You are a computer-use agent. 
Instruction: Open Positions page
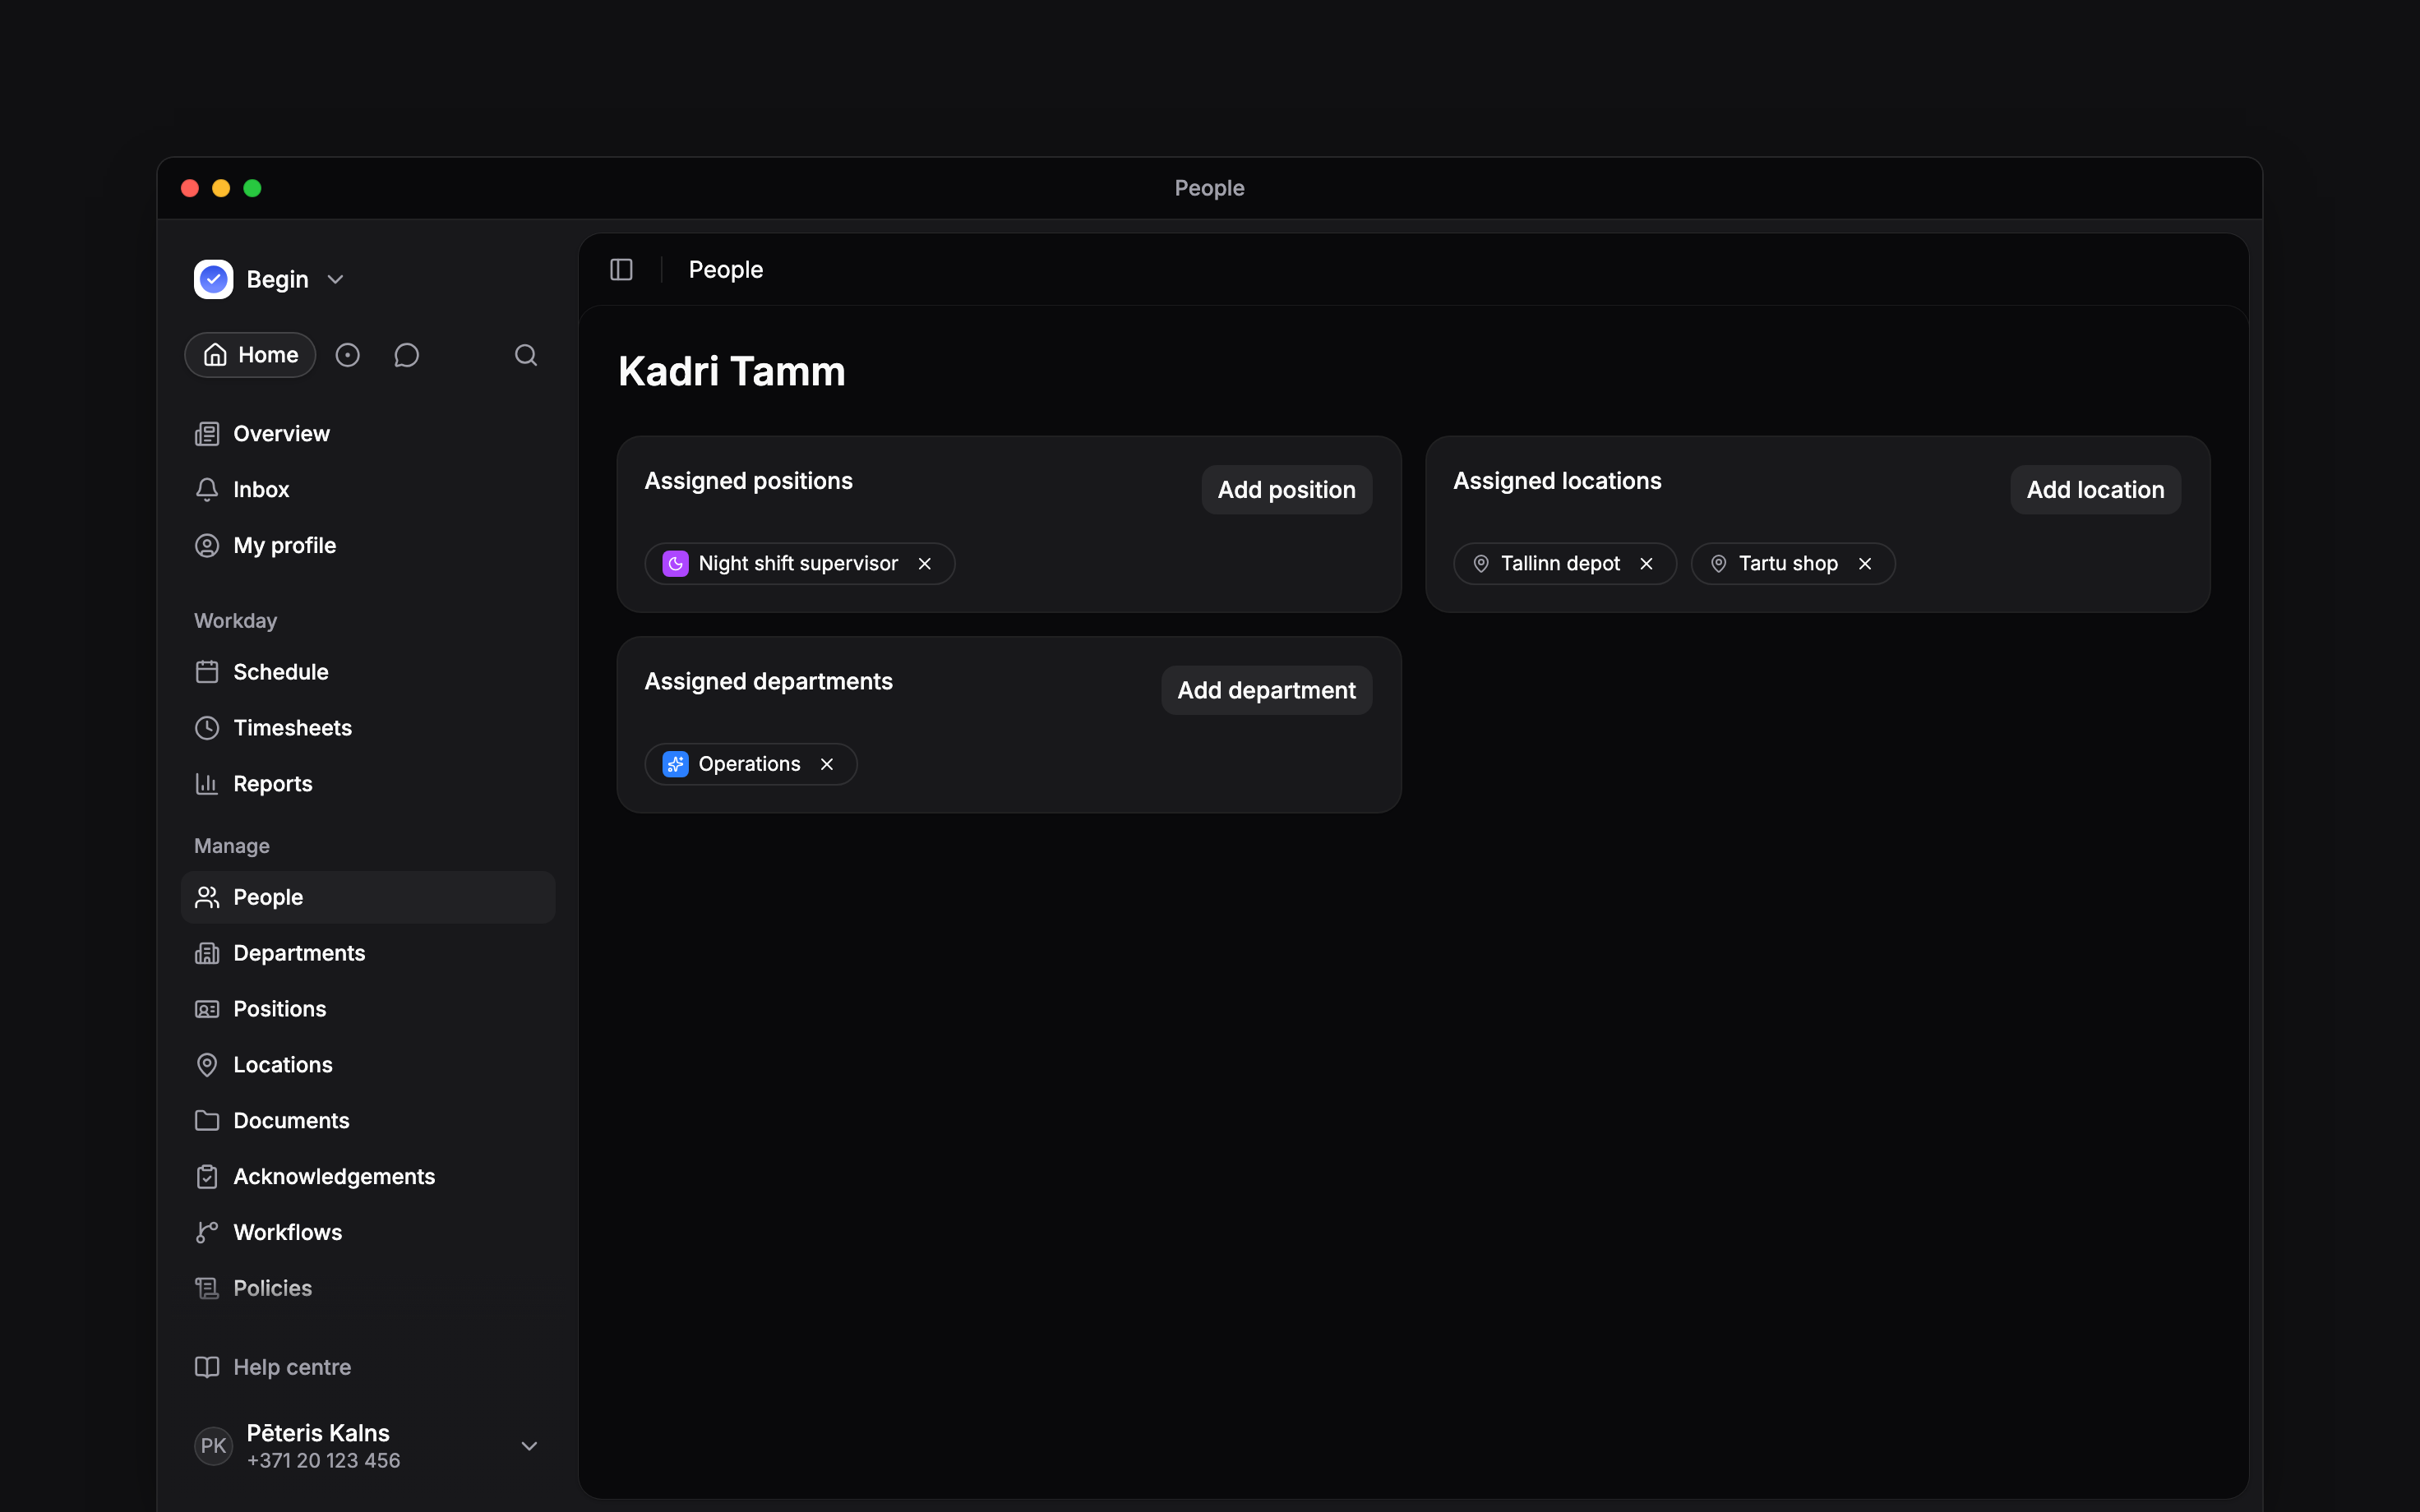tap(368, 1009)
